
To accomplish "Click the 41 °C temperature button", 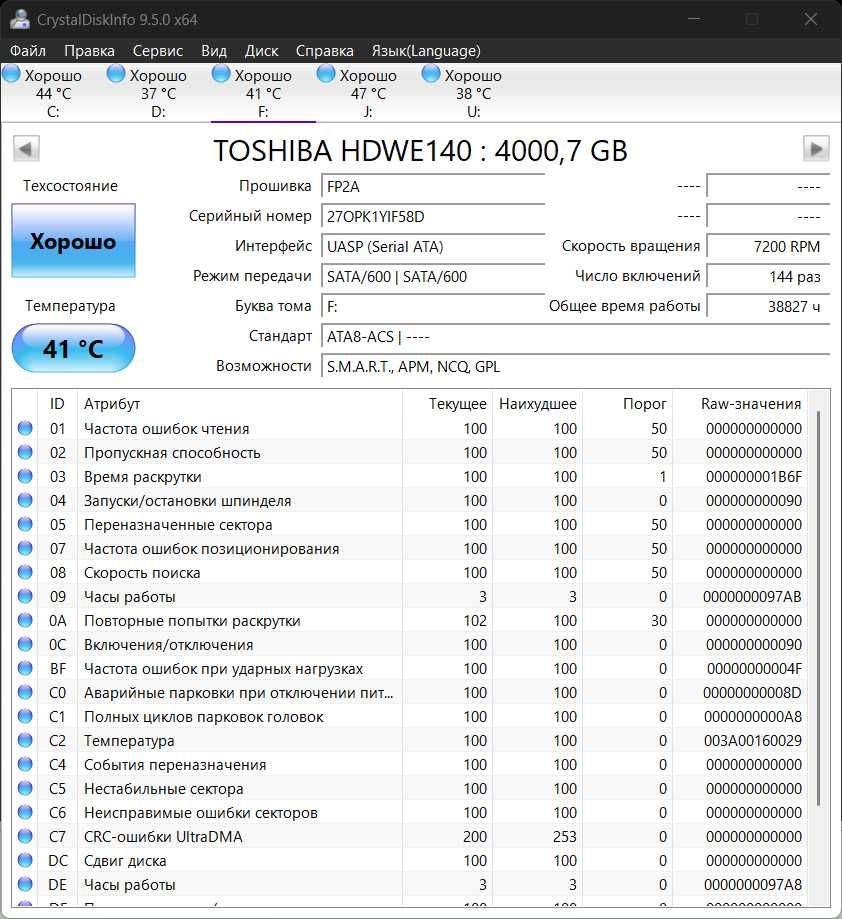I will (x=73, y=348).
